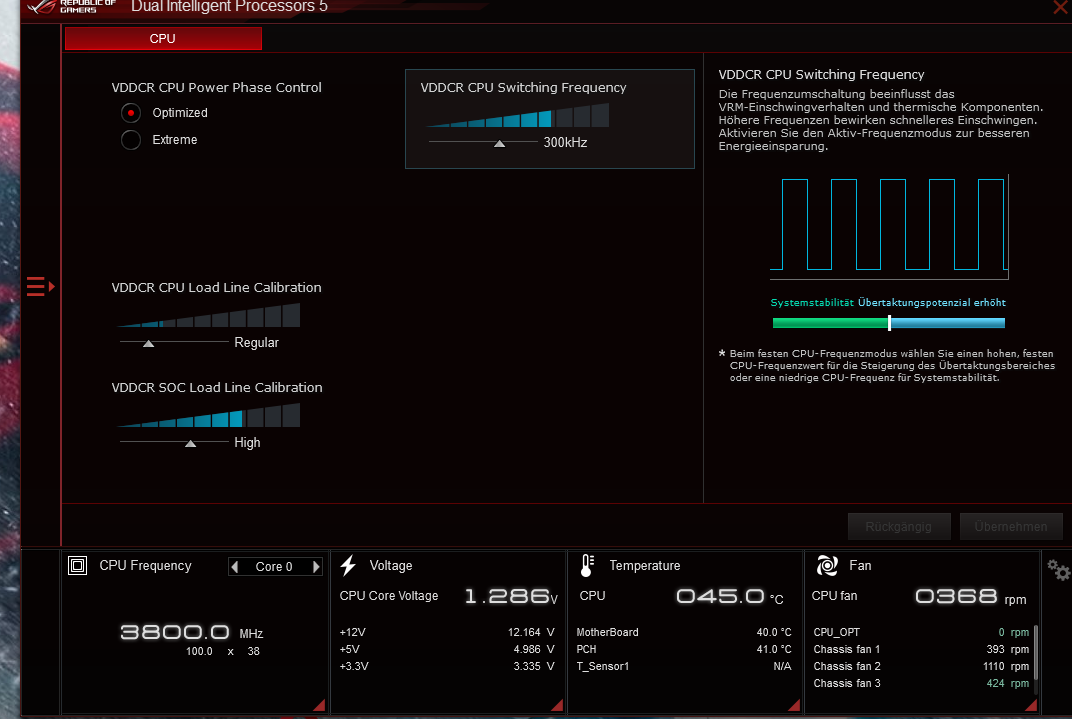
Task: Click the CPU Load Line Calibration level bars
Action: click(209, 315)
